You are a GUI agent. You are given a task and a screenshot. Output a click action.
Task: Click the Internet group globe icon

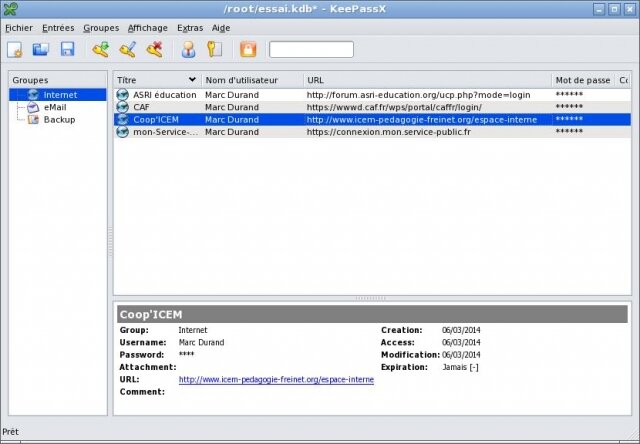click(33, 95)
